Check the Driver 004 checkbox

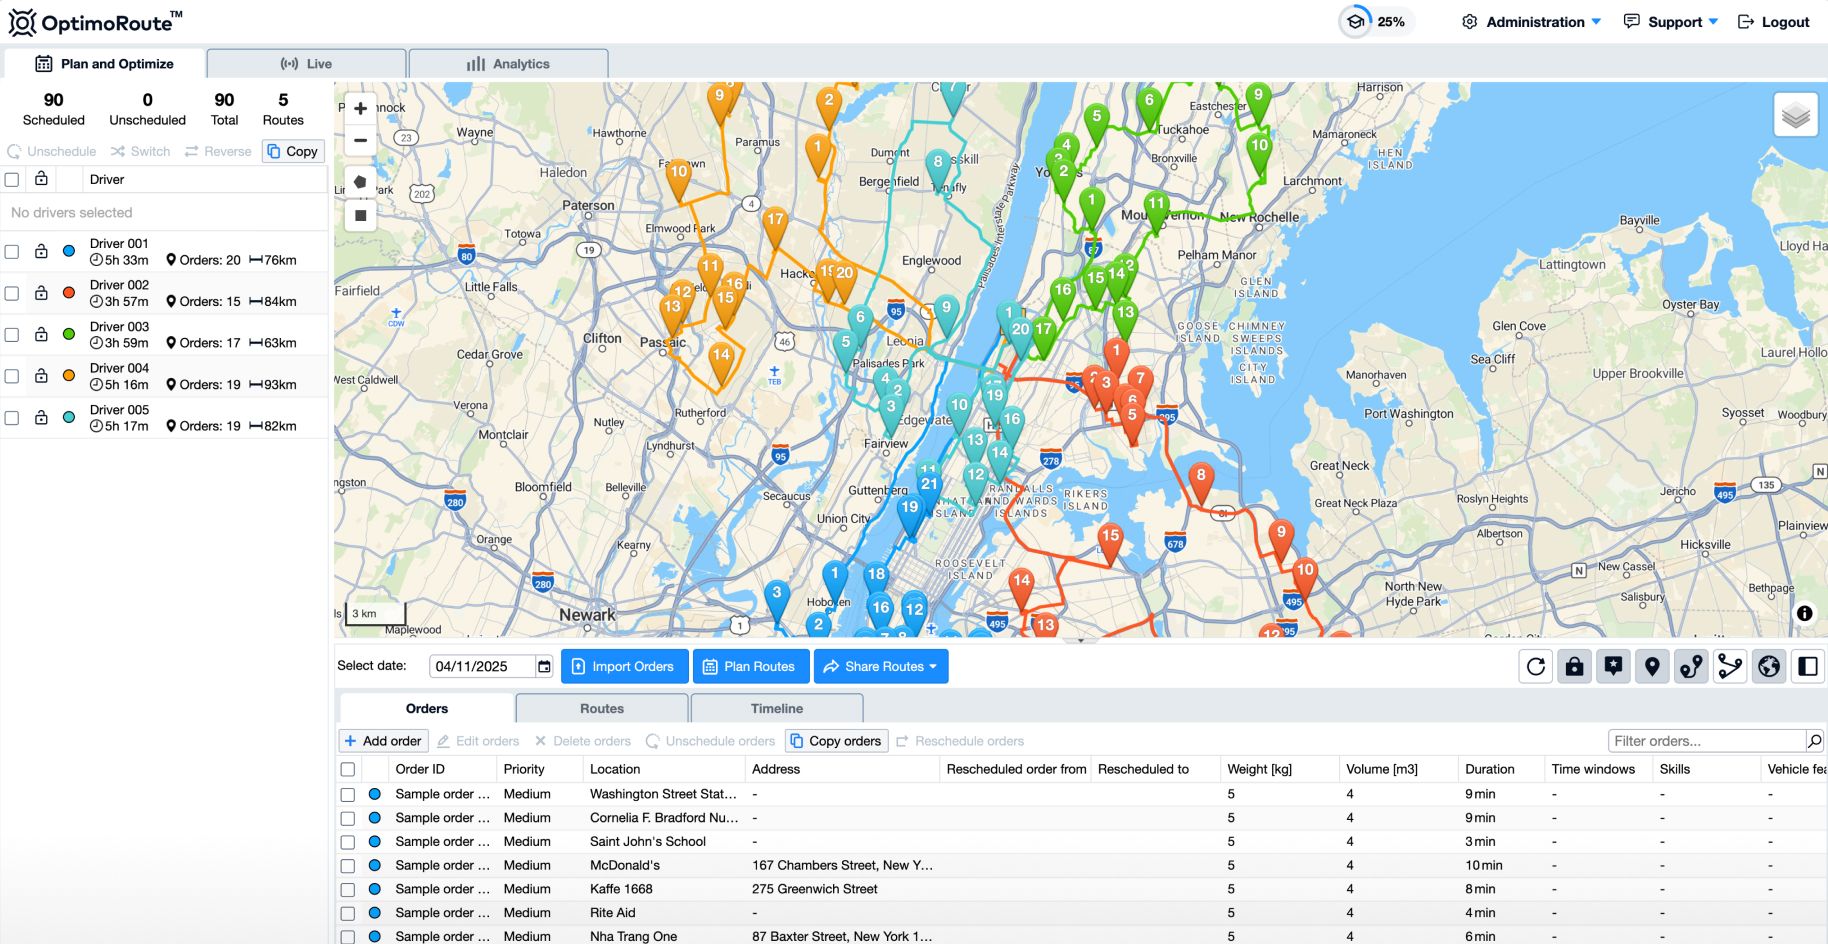[x=12, y=376]
